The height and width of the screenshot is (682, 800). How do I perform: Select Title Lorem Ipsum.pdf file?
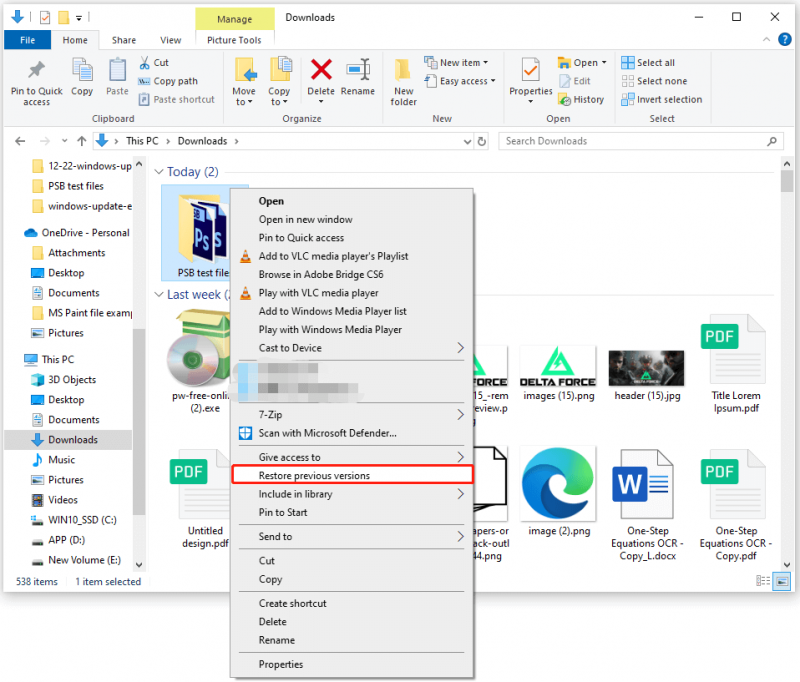pos(736,364)
